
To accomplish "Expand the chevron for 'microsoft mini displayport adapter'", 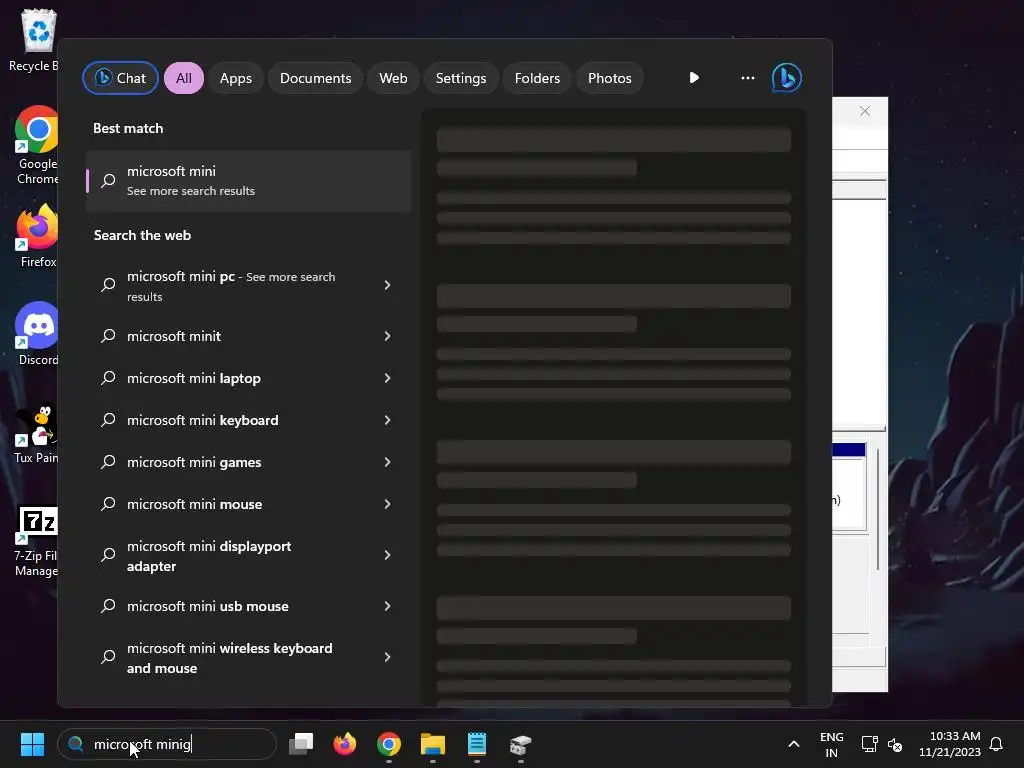I will point(387,555).
